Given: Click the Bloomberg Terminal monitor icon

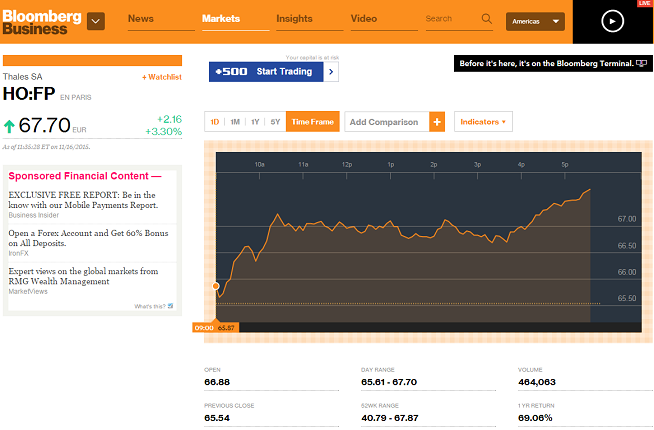Looking at the screenshot, I should pos(645,64).
